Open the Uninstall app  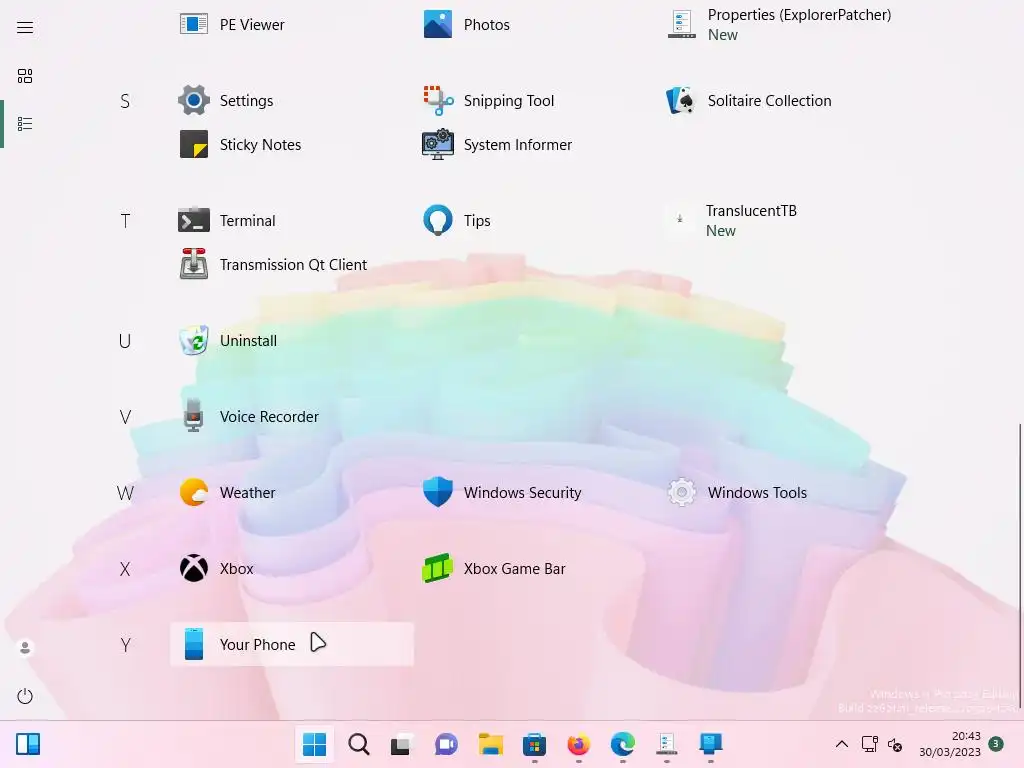[292, 340]
